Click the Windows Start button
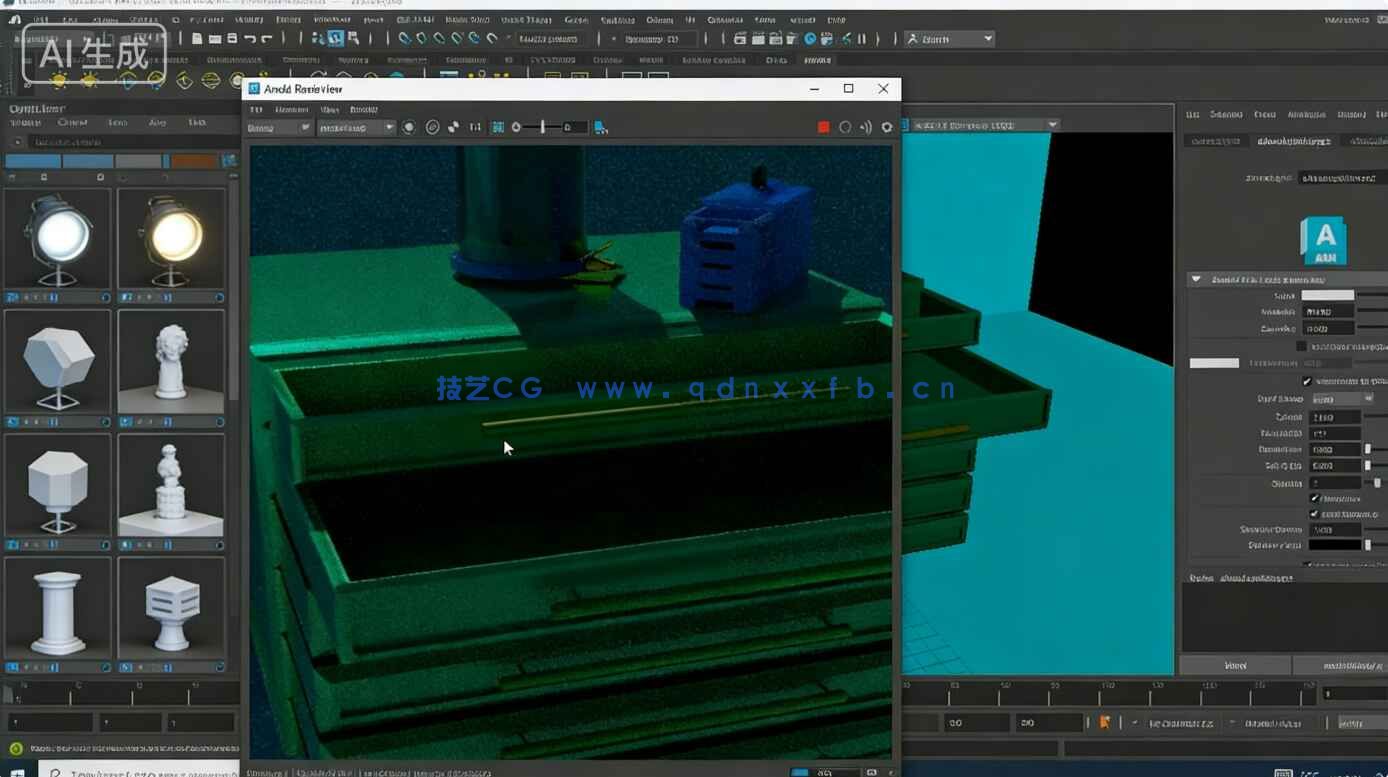This screenshot has width=1388, height=777. click(x=17, y=771)
